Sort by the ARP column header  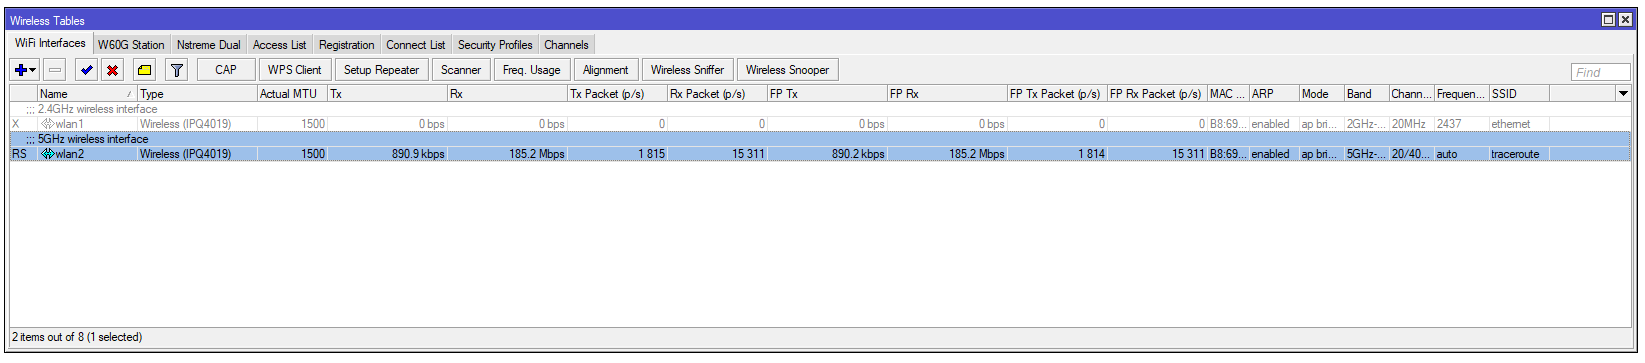(x=1273, y=94)
